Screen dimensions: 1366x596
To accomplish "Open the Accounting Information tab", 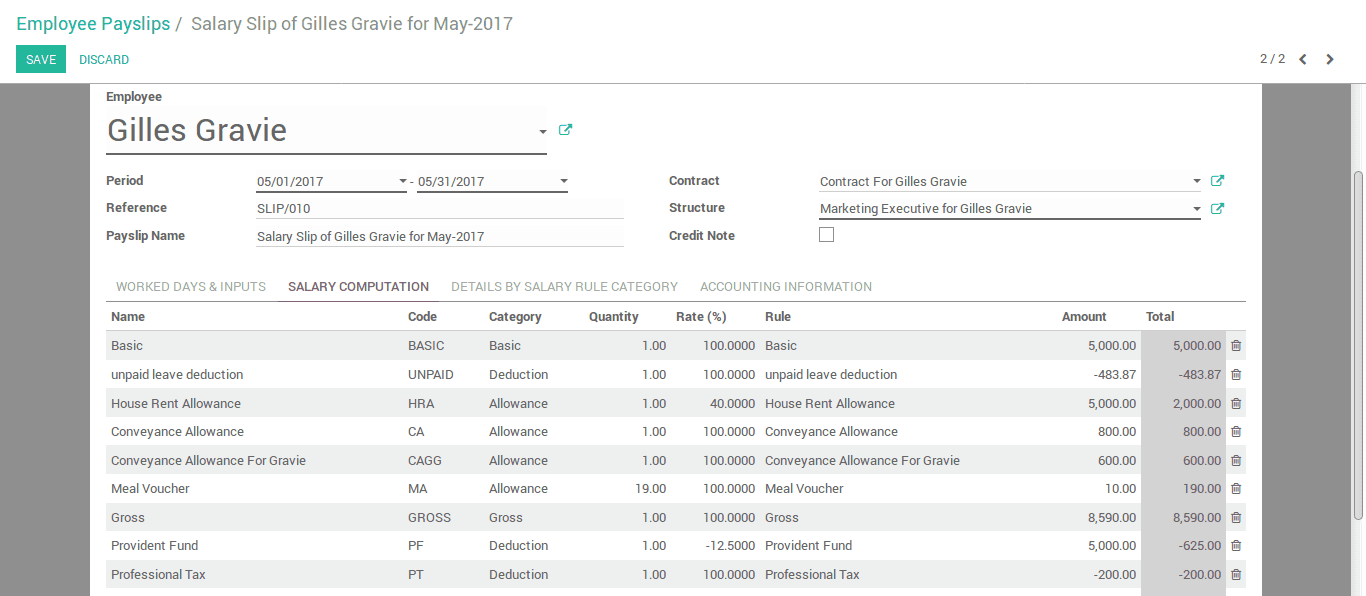I will tap(786, 287).
